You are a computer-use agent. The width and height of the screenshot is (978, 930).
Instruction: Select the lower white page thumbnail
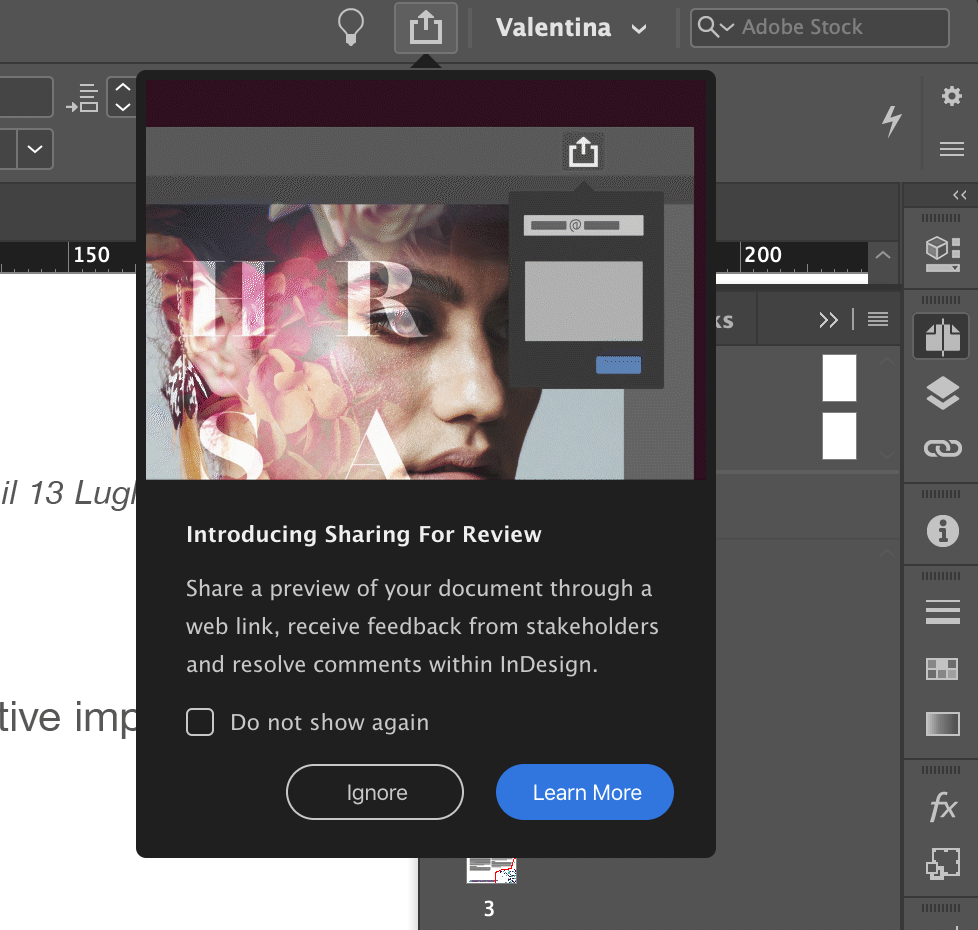(x=839, y=435)
